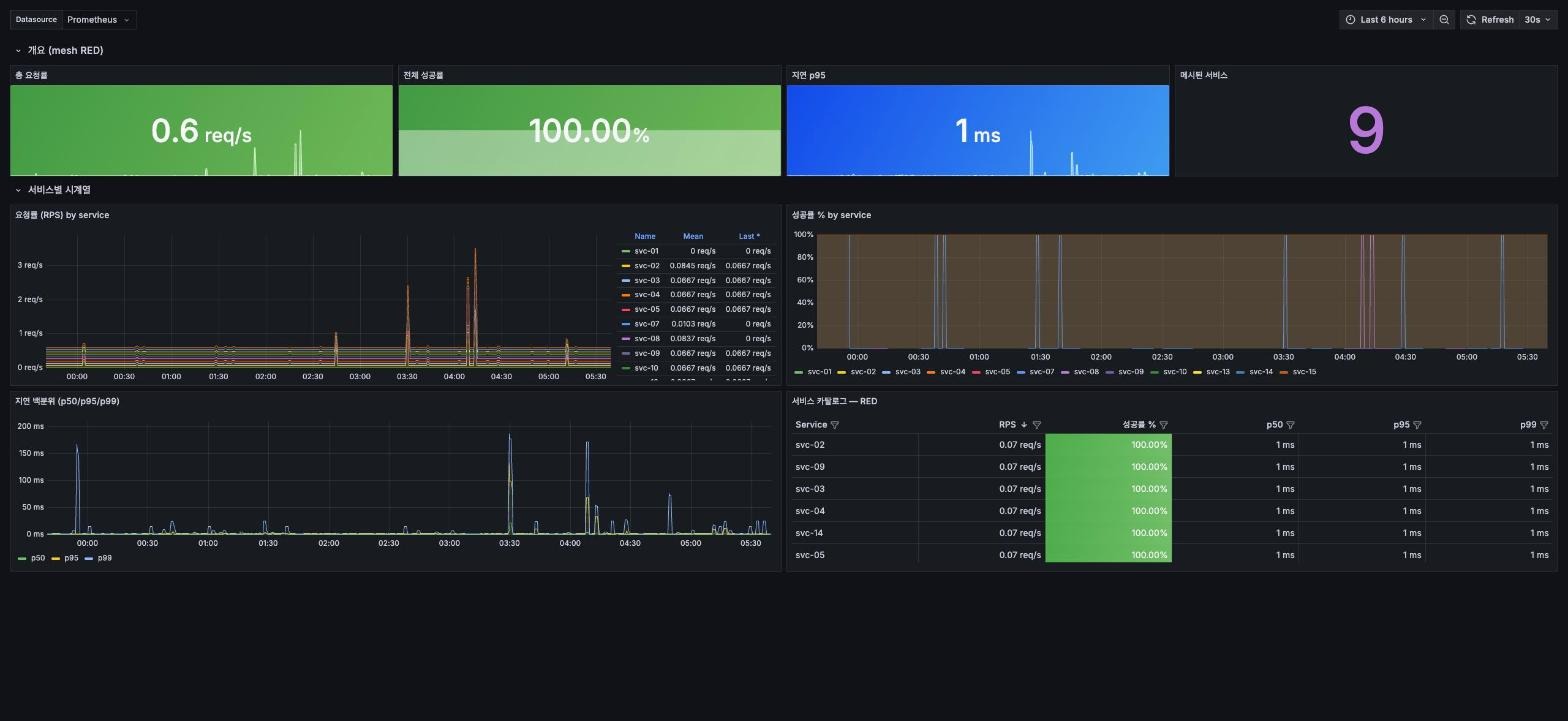Open the p50 column filter icon
1568x721 pixels.
pos(1290,425)
